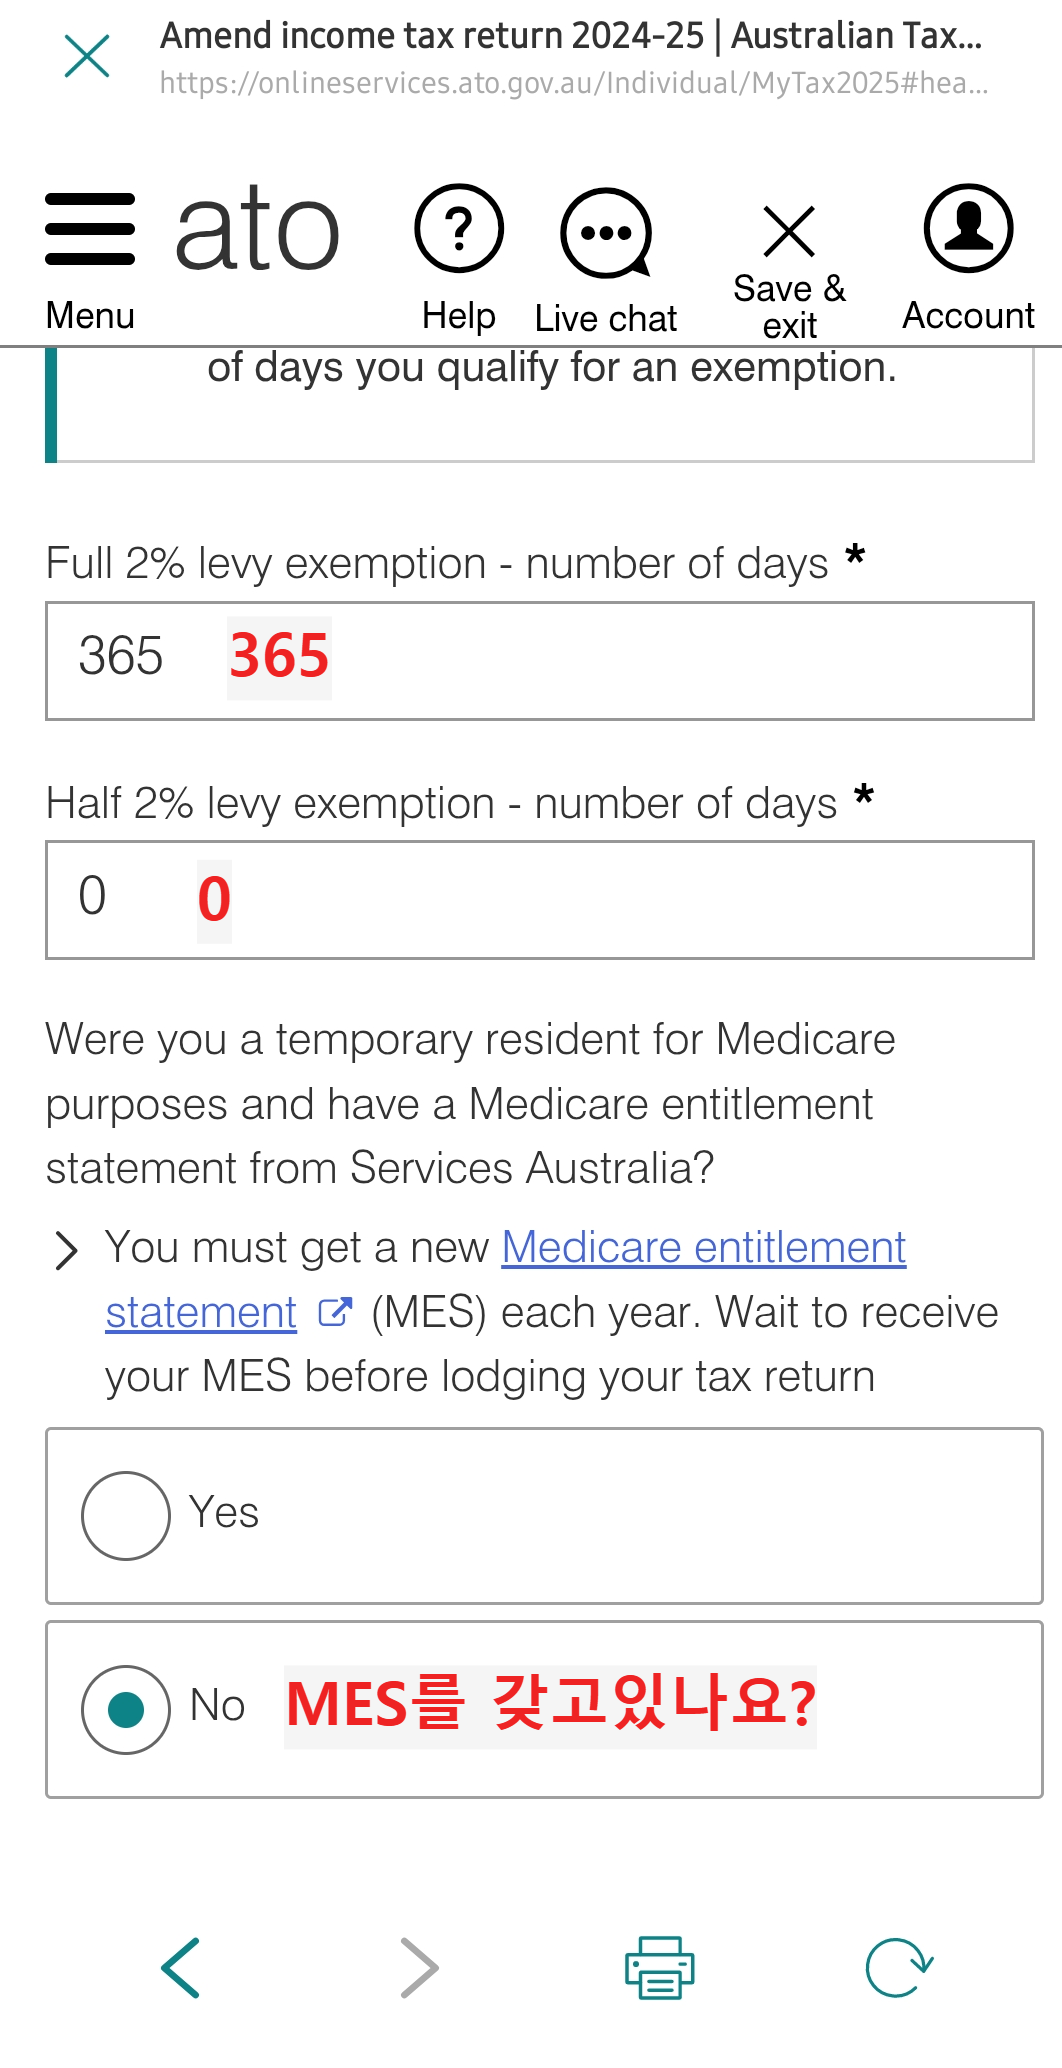1062x2068 pixels.
Task: Print the page with the printer icon
Action: [660, 1968]
